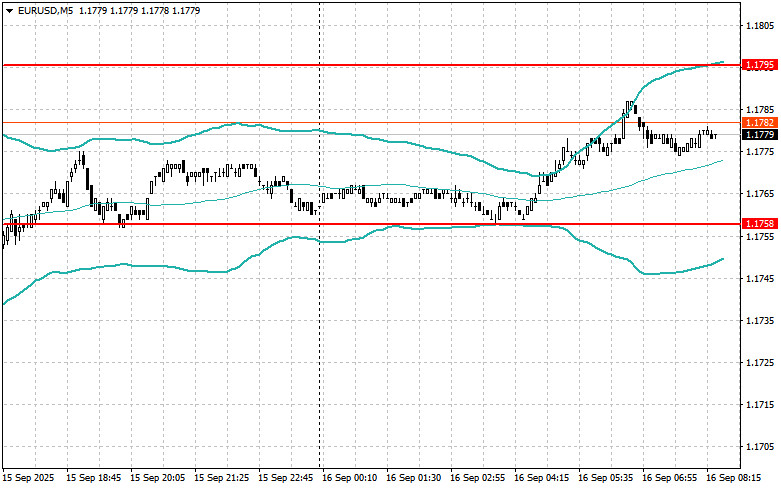This screenshot has width=781, height=489.
Task: Open the chart menu triangle beside EURUSD,M5
Action: (9, 10)
